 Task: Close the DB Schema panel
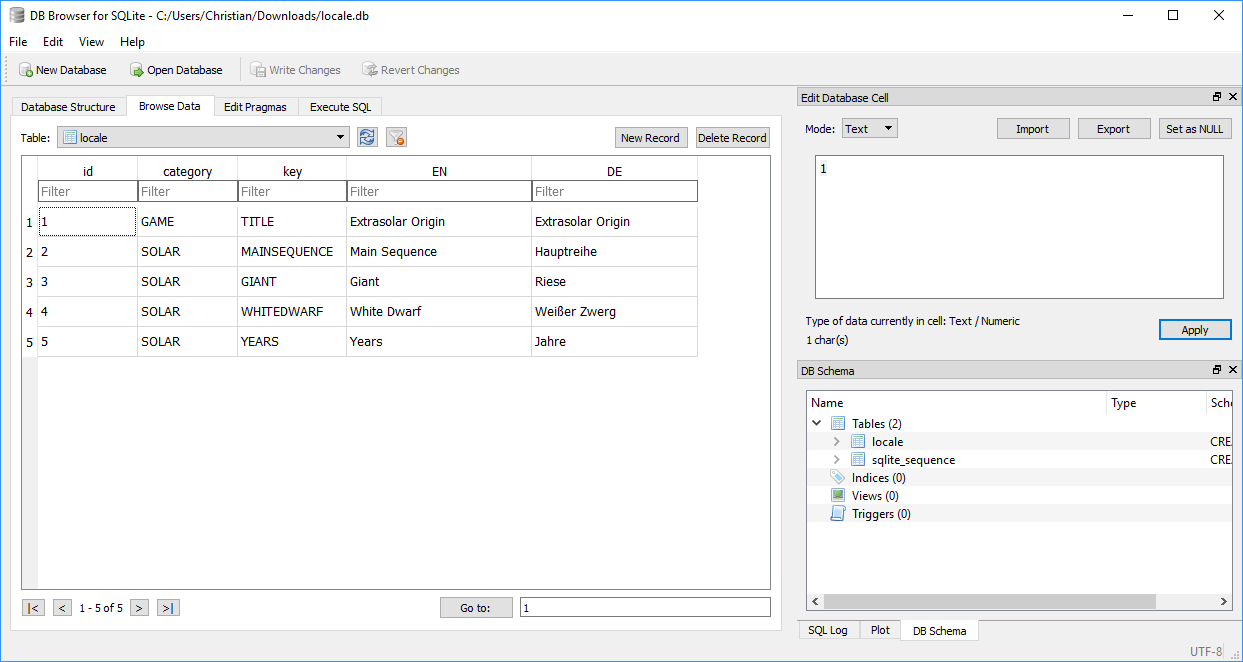point(1232,371)
